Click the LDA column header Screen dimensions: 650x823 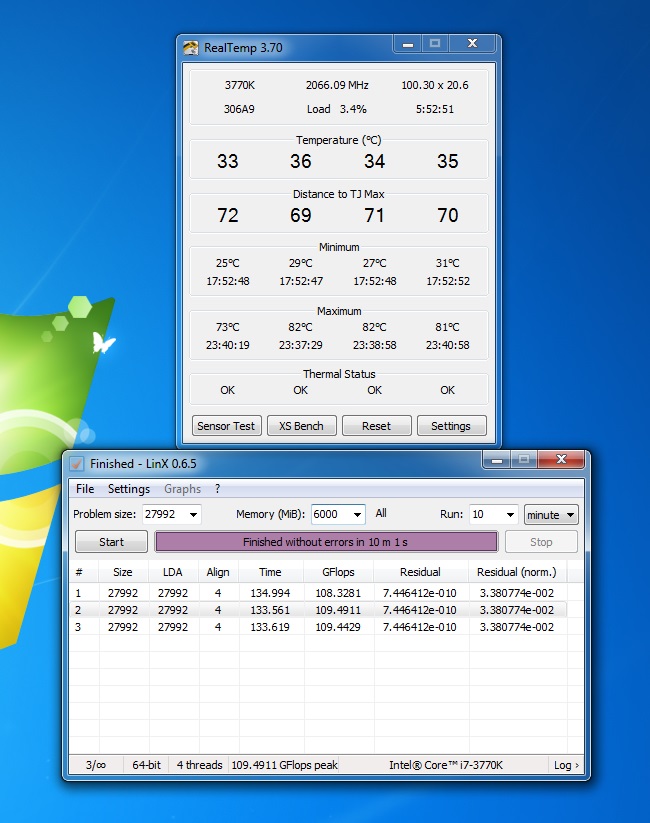[173, 572]
